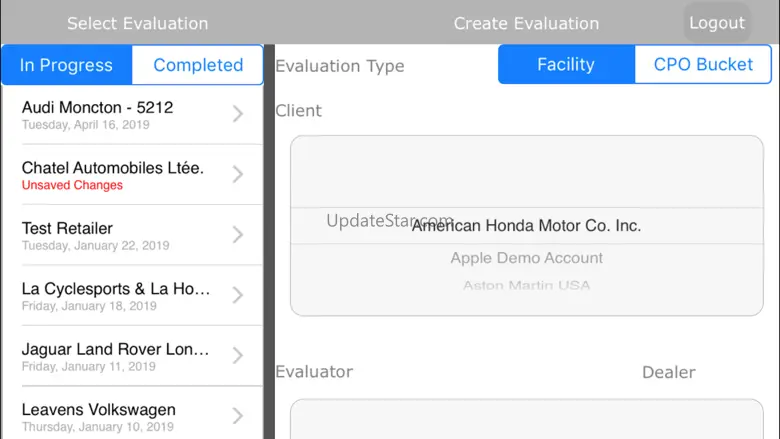Show Completed evaluations

tap(198, 65)
